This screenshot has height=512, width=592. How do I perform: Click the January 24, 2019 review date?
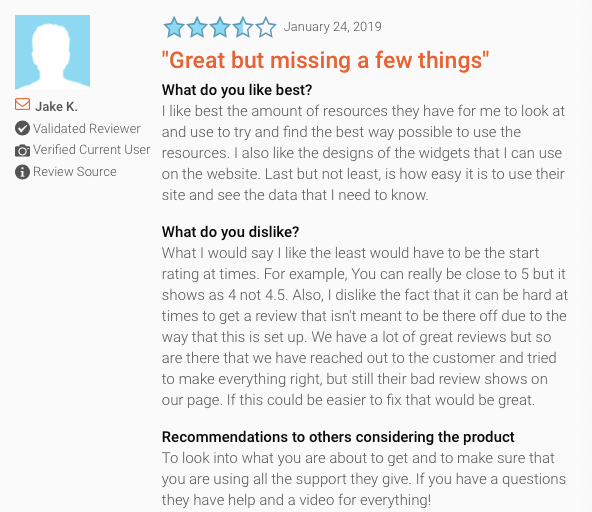coord(333,27)
